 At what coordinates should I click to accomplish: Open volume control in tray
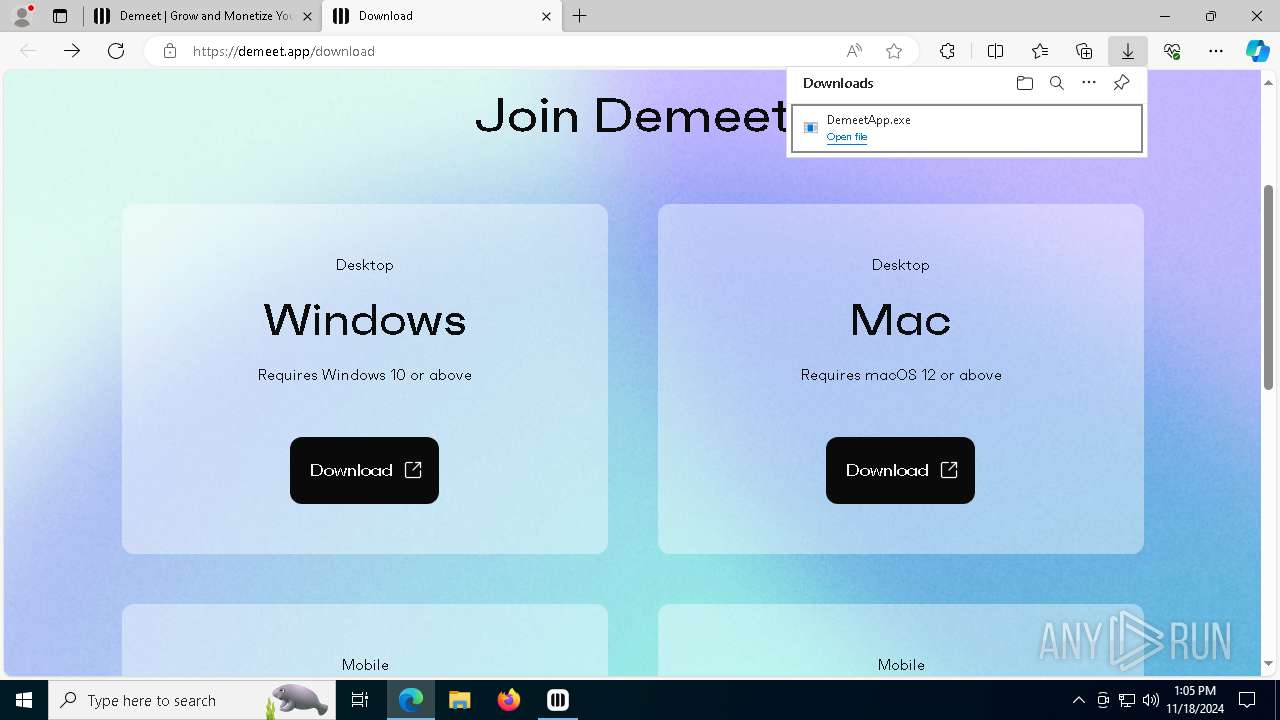tap(1151, 700)
